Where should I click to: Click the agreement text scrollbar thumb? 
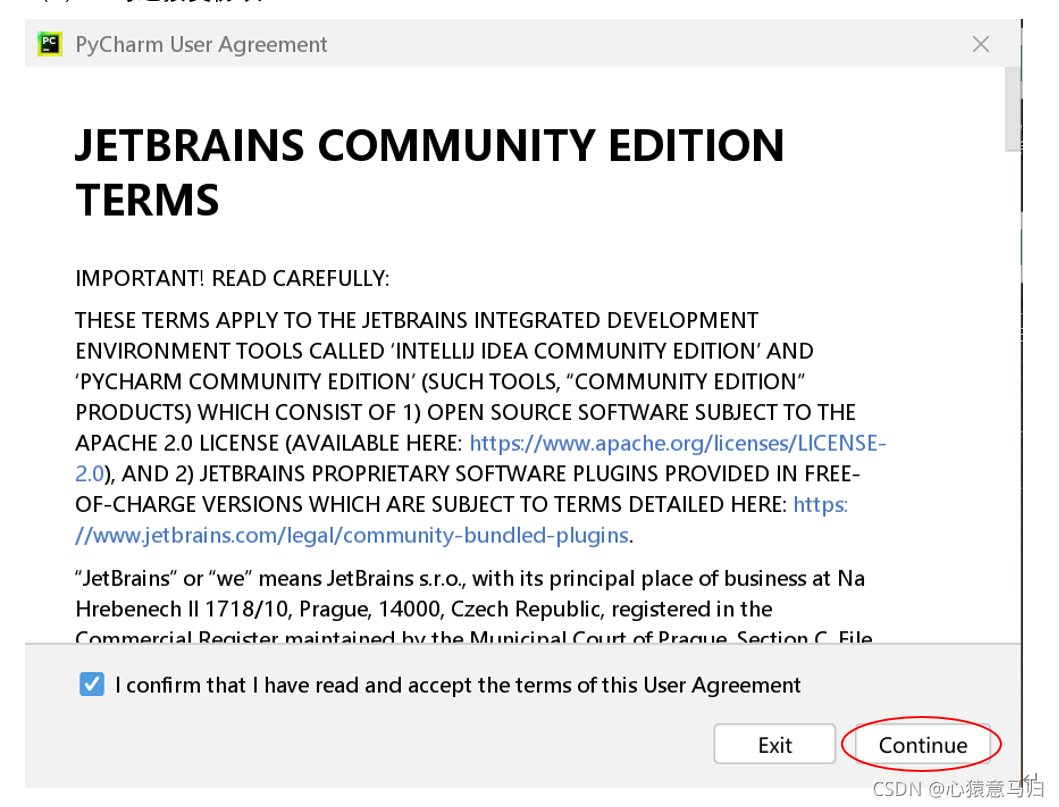(x=1012, y=109)
